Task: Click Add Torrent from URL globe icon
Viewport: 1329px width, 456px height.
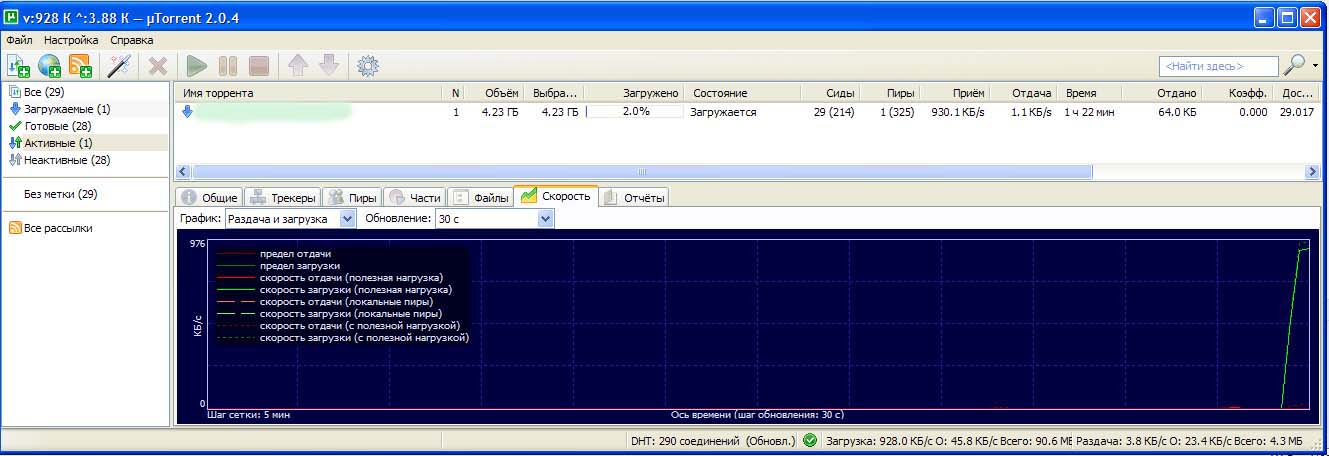Action: 49,66
